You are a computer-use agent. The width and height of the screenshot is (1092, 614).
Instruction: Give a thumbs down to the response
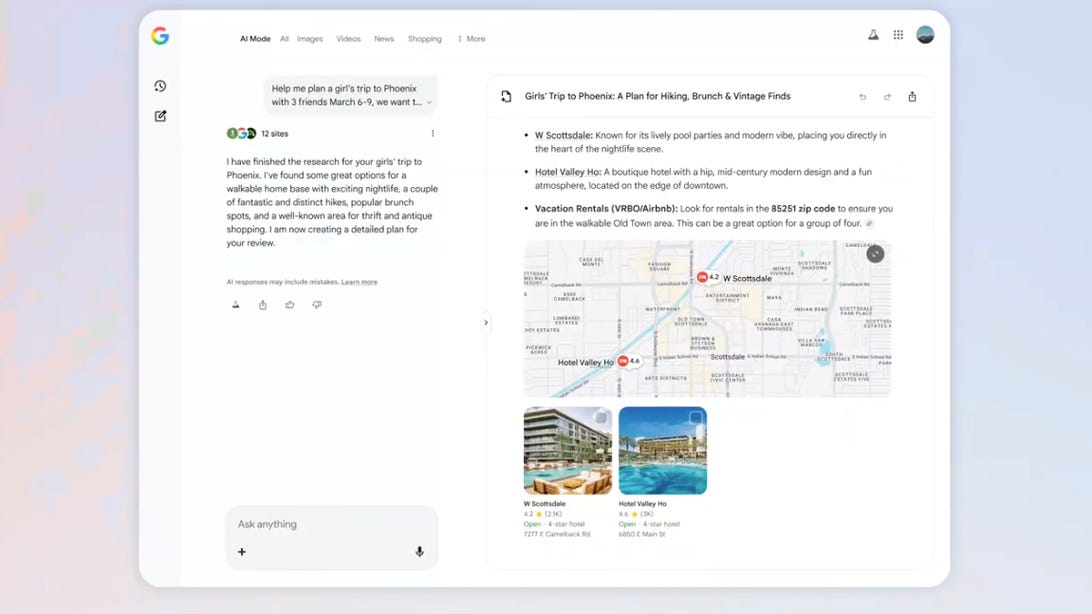(x=316, y=304)
